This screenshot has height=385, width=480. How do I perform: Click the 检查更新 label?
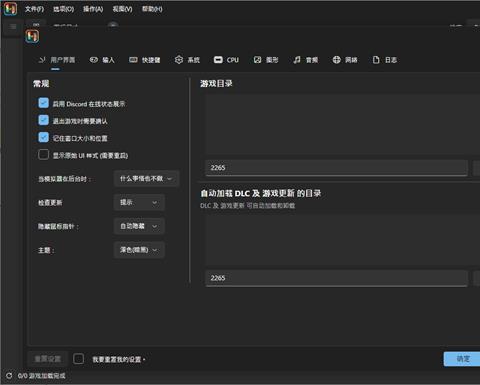[50, 203]
